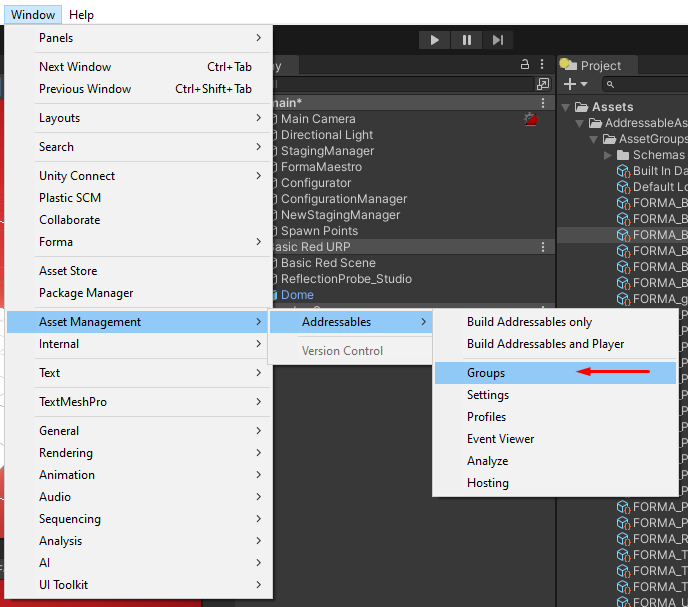688x607 pixels.
Task: Open the Hierarchy panel three-dot options menu
Action: coord(542,64)
